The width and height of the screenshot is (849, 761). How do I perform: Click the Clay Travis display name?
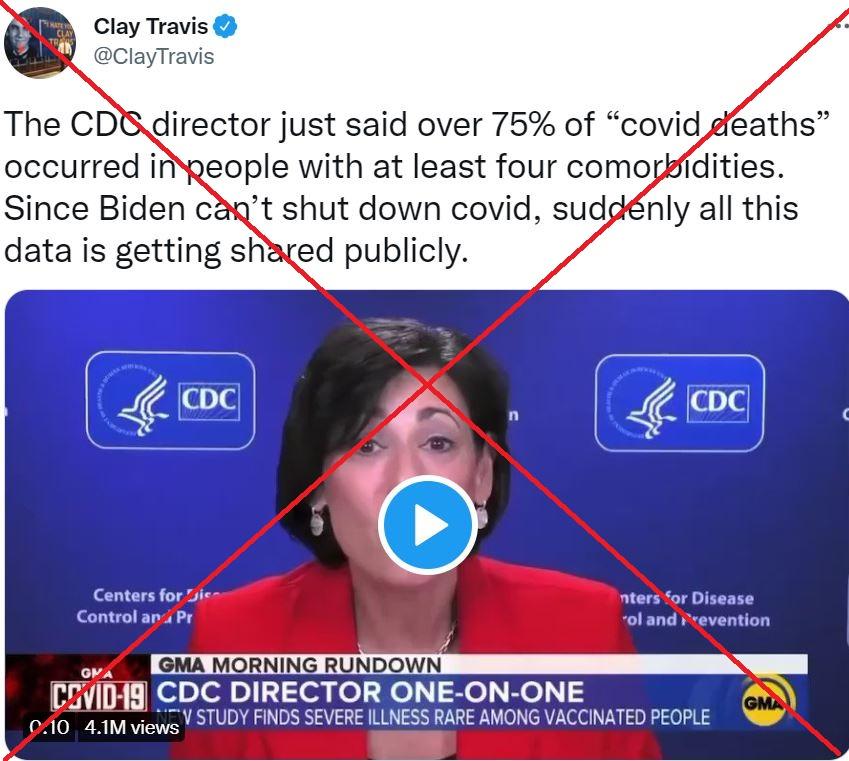(151, 26)
